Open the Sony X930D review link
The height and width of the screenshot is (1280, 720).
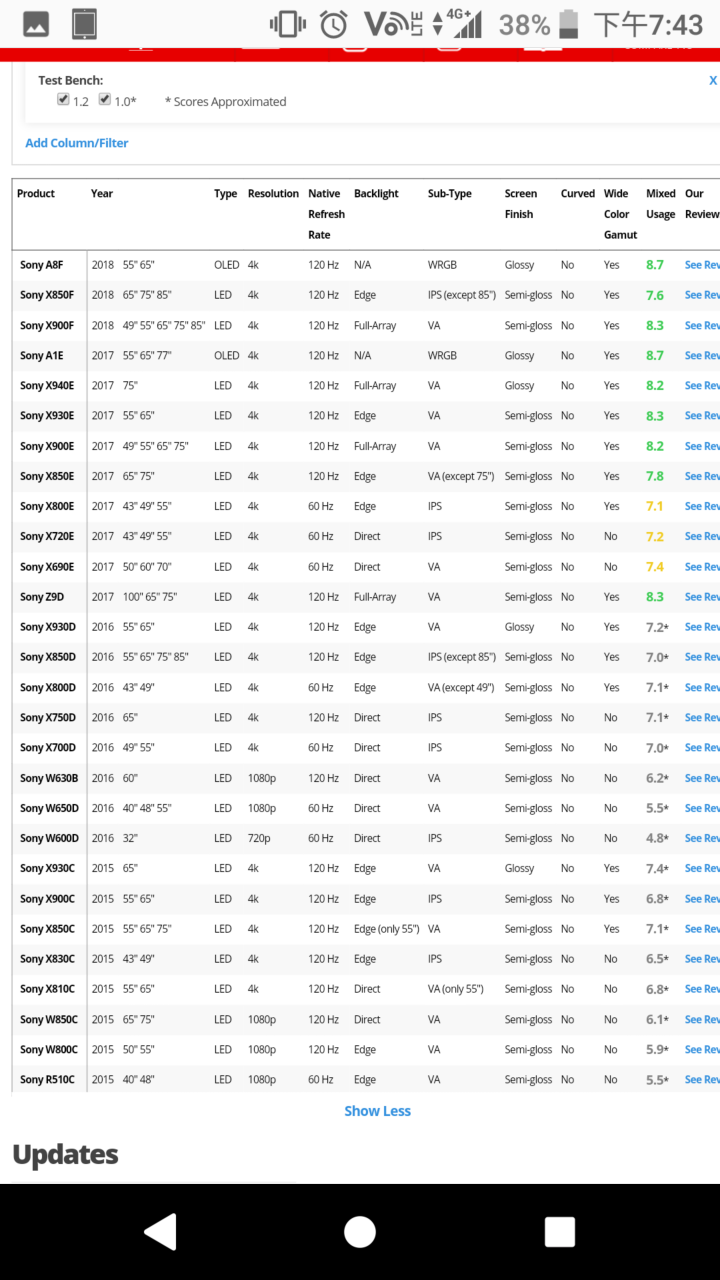pos(702,627)
